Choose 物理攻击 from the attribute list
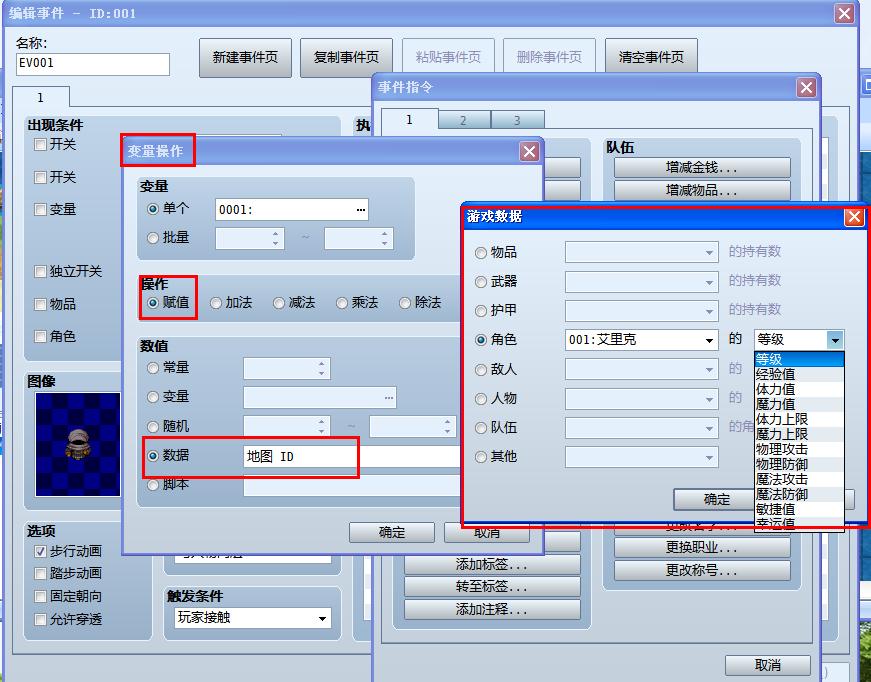 click(799, 449)
